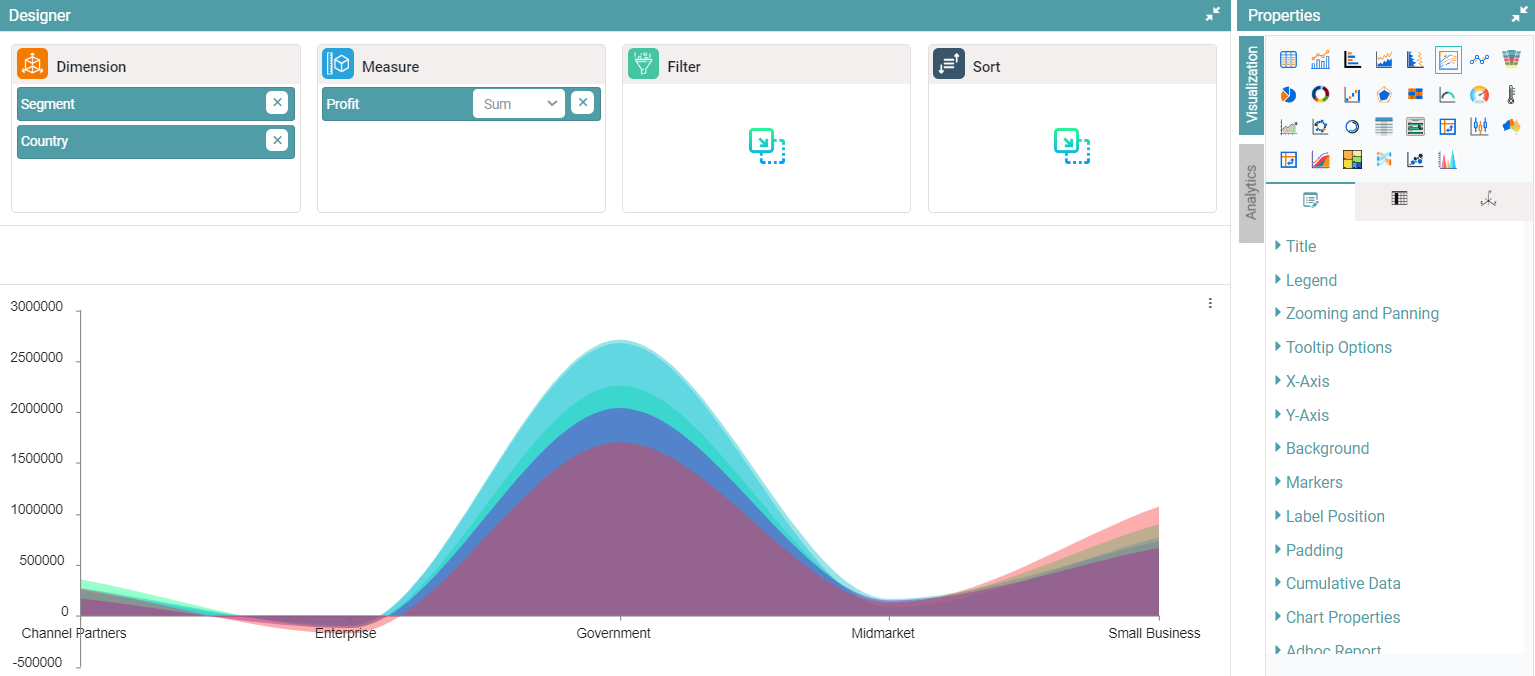Select the funnel chart visualization
This screenshot has width=1535, height=676.
1511,60
